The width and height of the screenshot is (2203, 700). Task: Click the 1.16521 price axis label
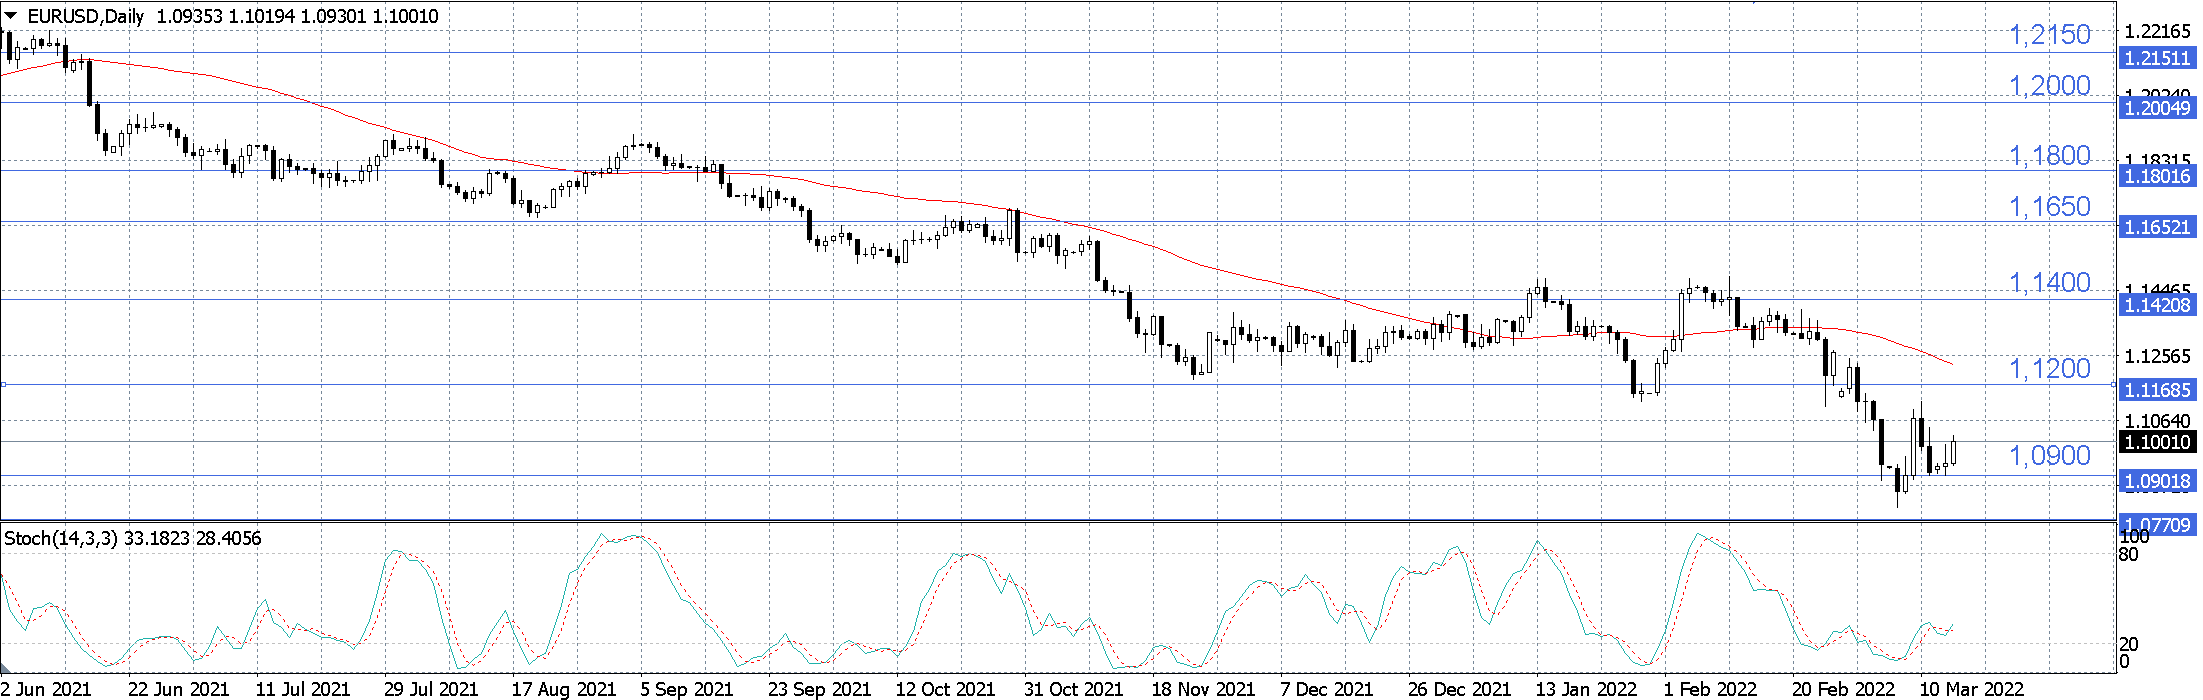click(x=2157, y=227)
